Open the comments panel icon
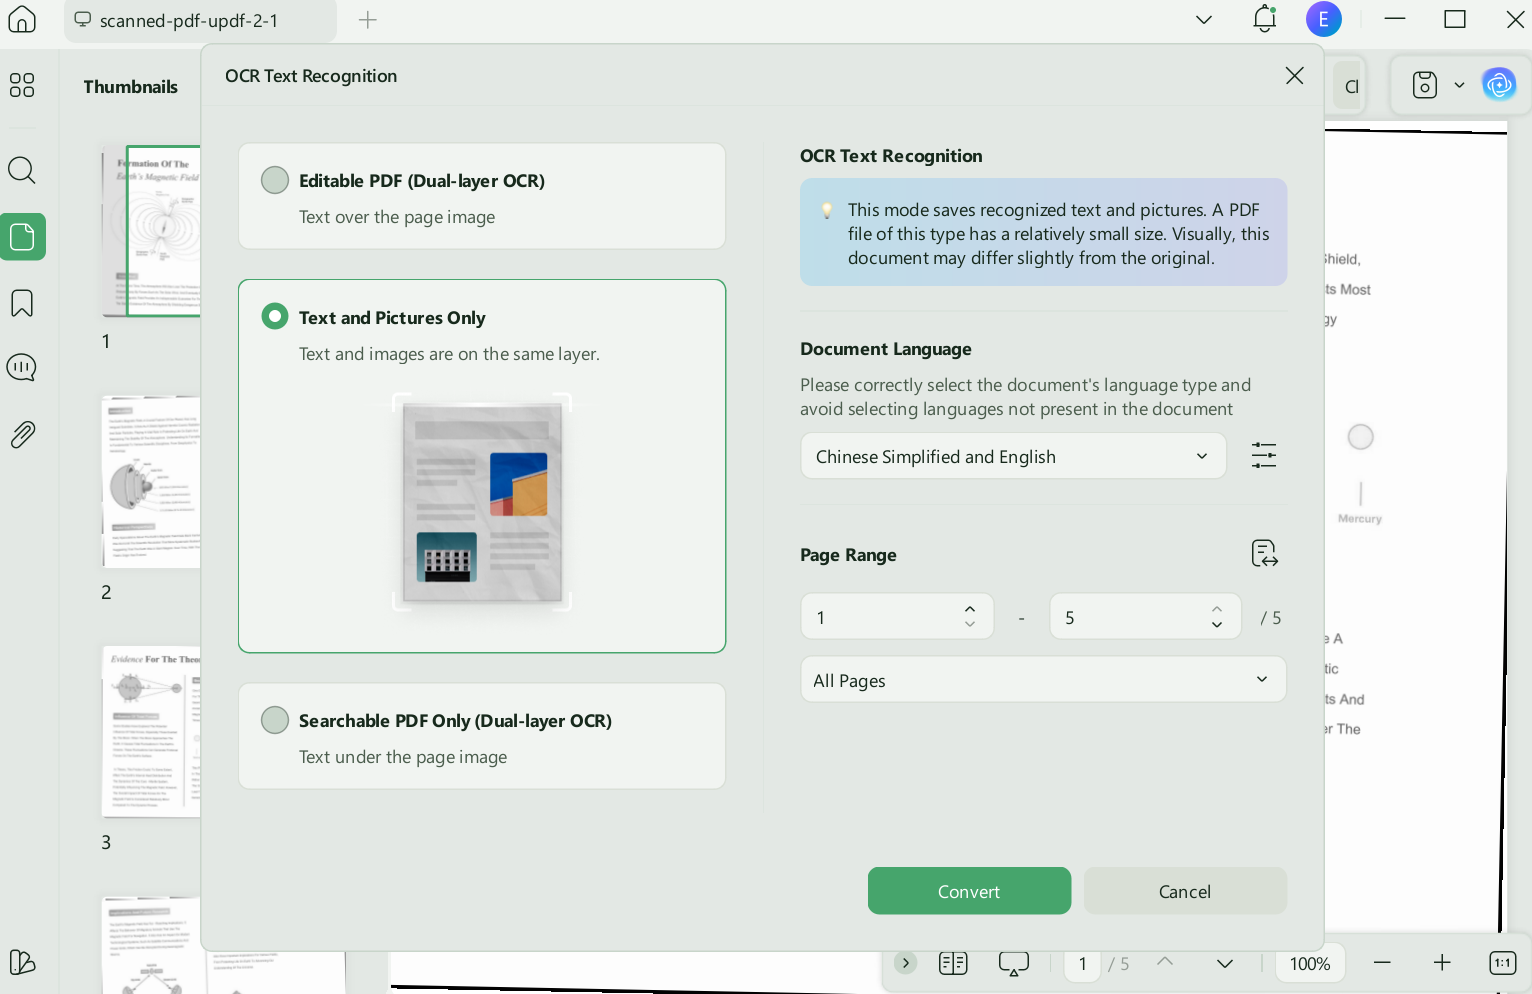1532x994 pixels. (x=22, y=368)
